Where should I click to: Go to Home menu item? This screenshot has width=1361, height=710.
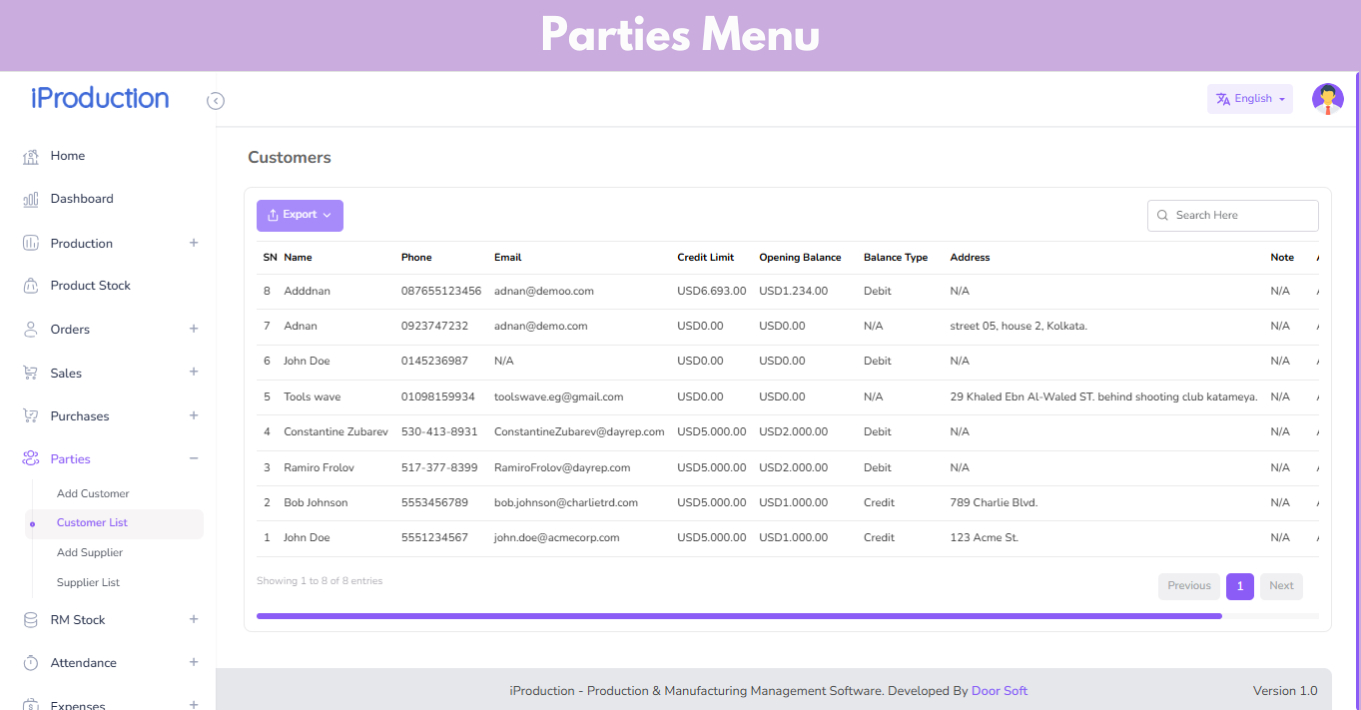(68, 156)
